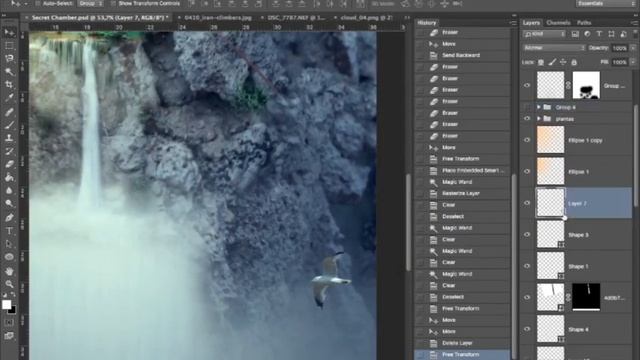Hide the plantas group
Screen dimensions: 640x360
coord(527,119)
